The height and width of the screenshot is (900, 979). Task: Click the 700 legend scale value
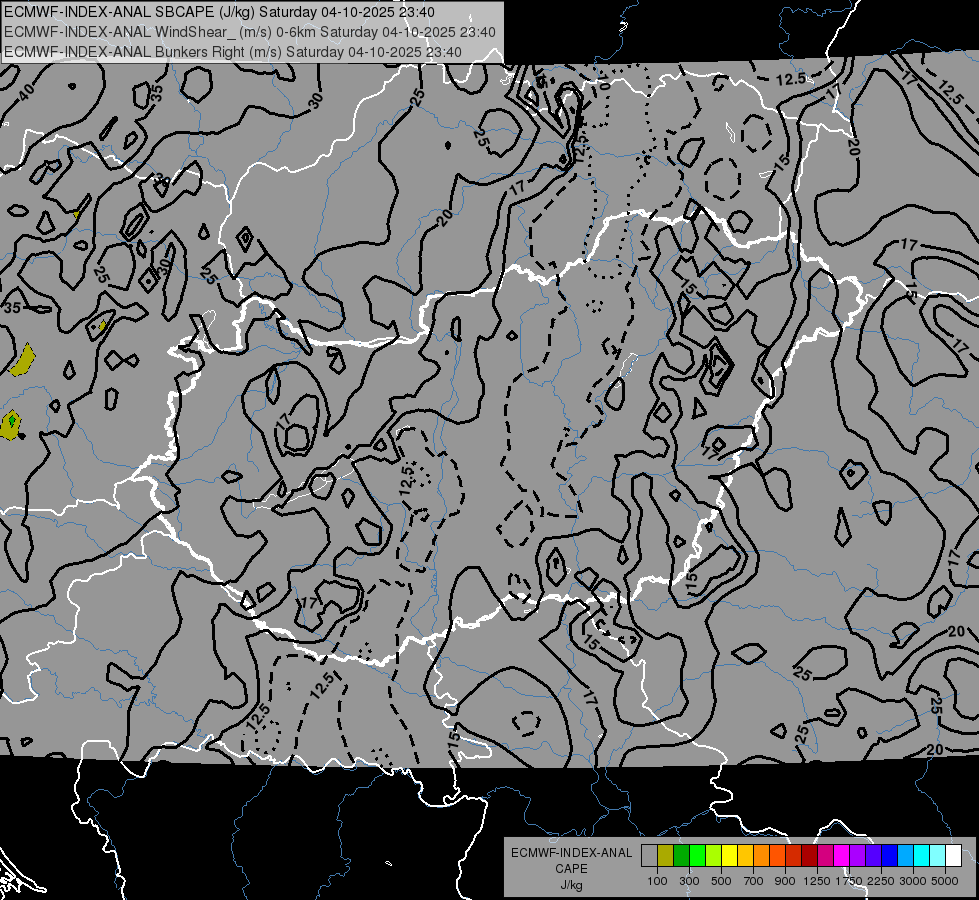click(x=753, y=881)
